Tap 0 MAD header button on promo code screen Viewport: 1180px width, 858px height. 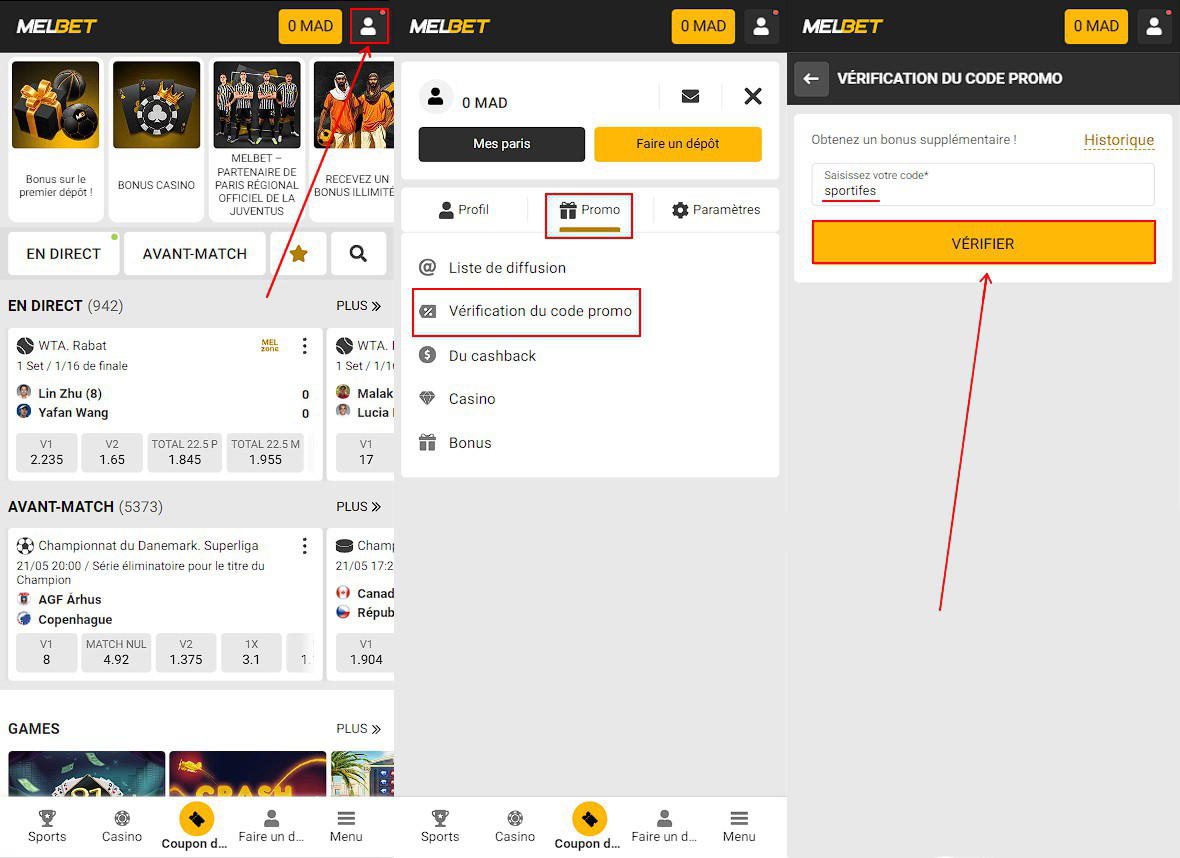(1096, 26)
